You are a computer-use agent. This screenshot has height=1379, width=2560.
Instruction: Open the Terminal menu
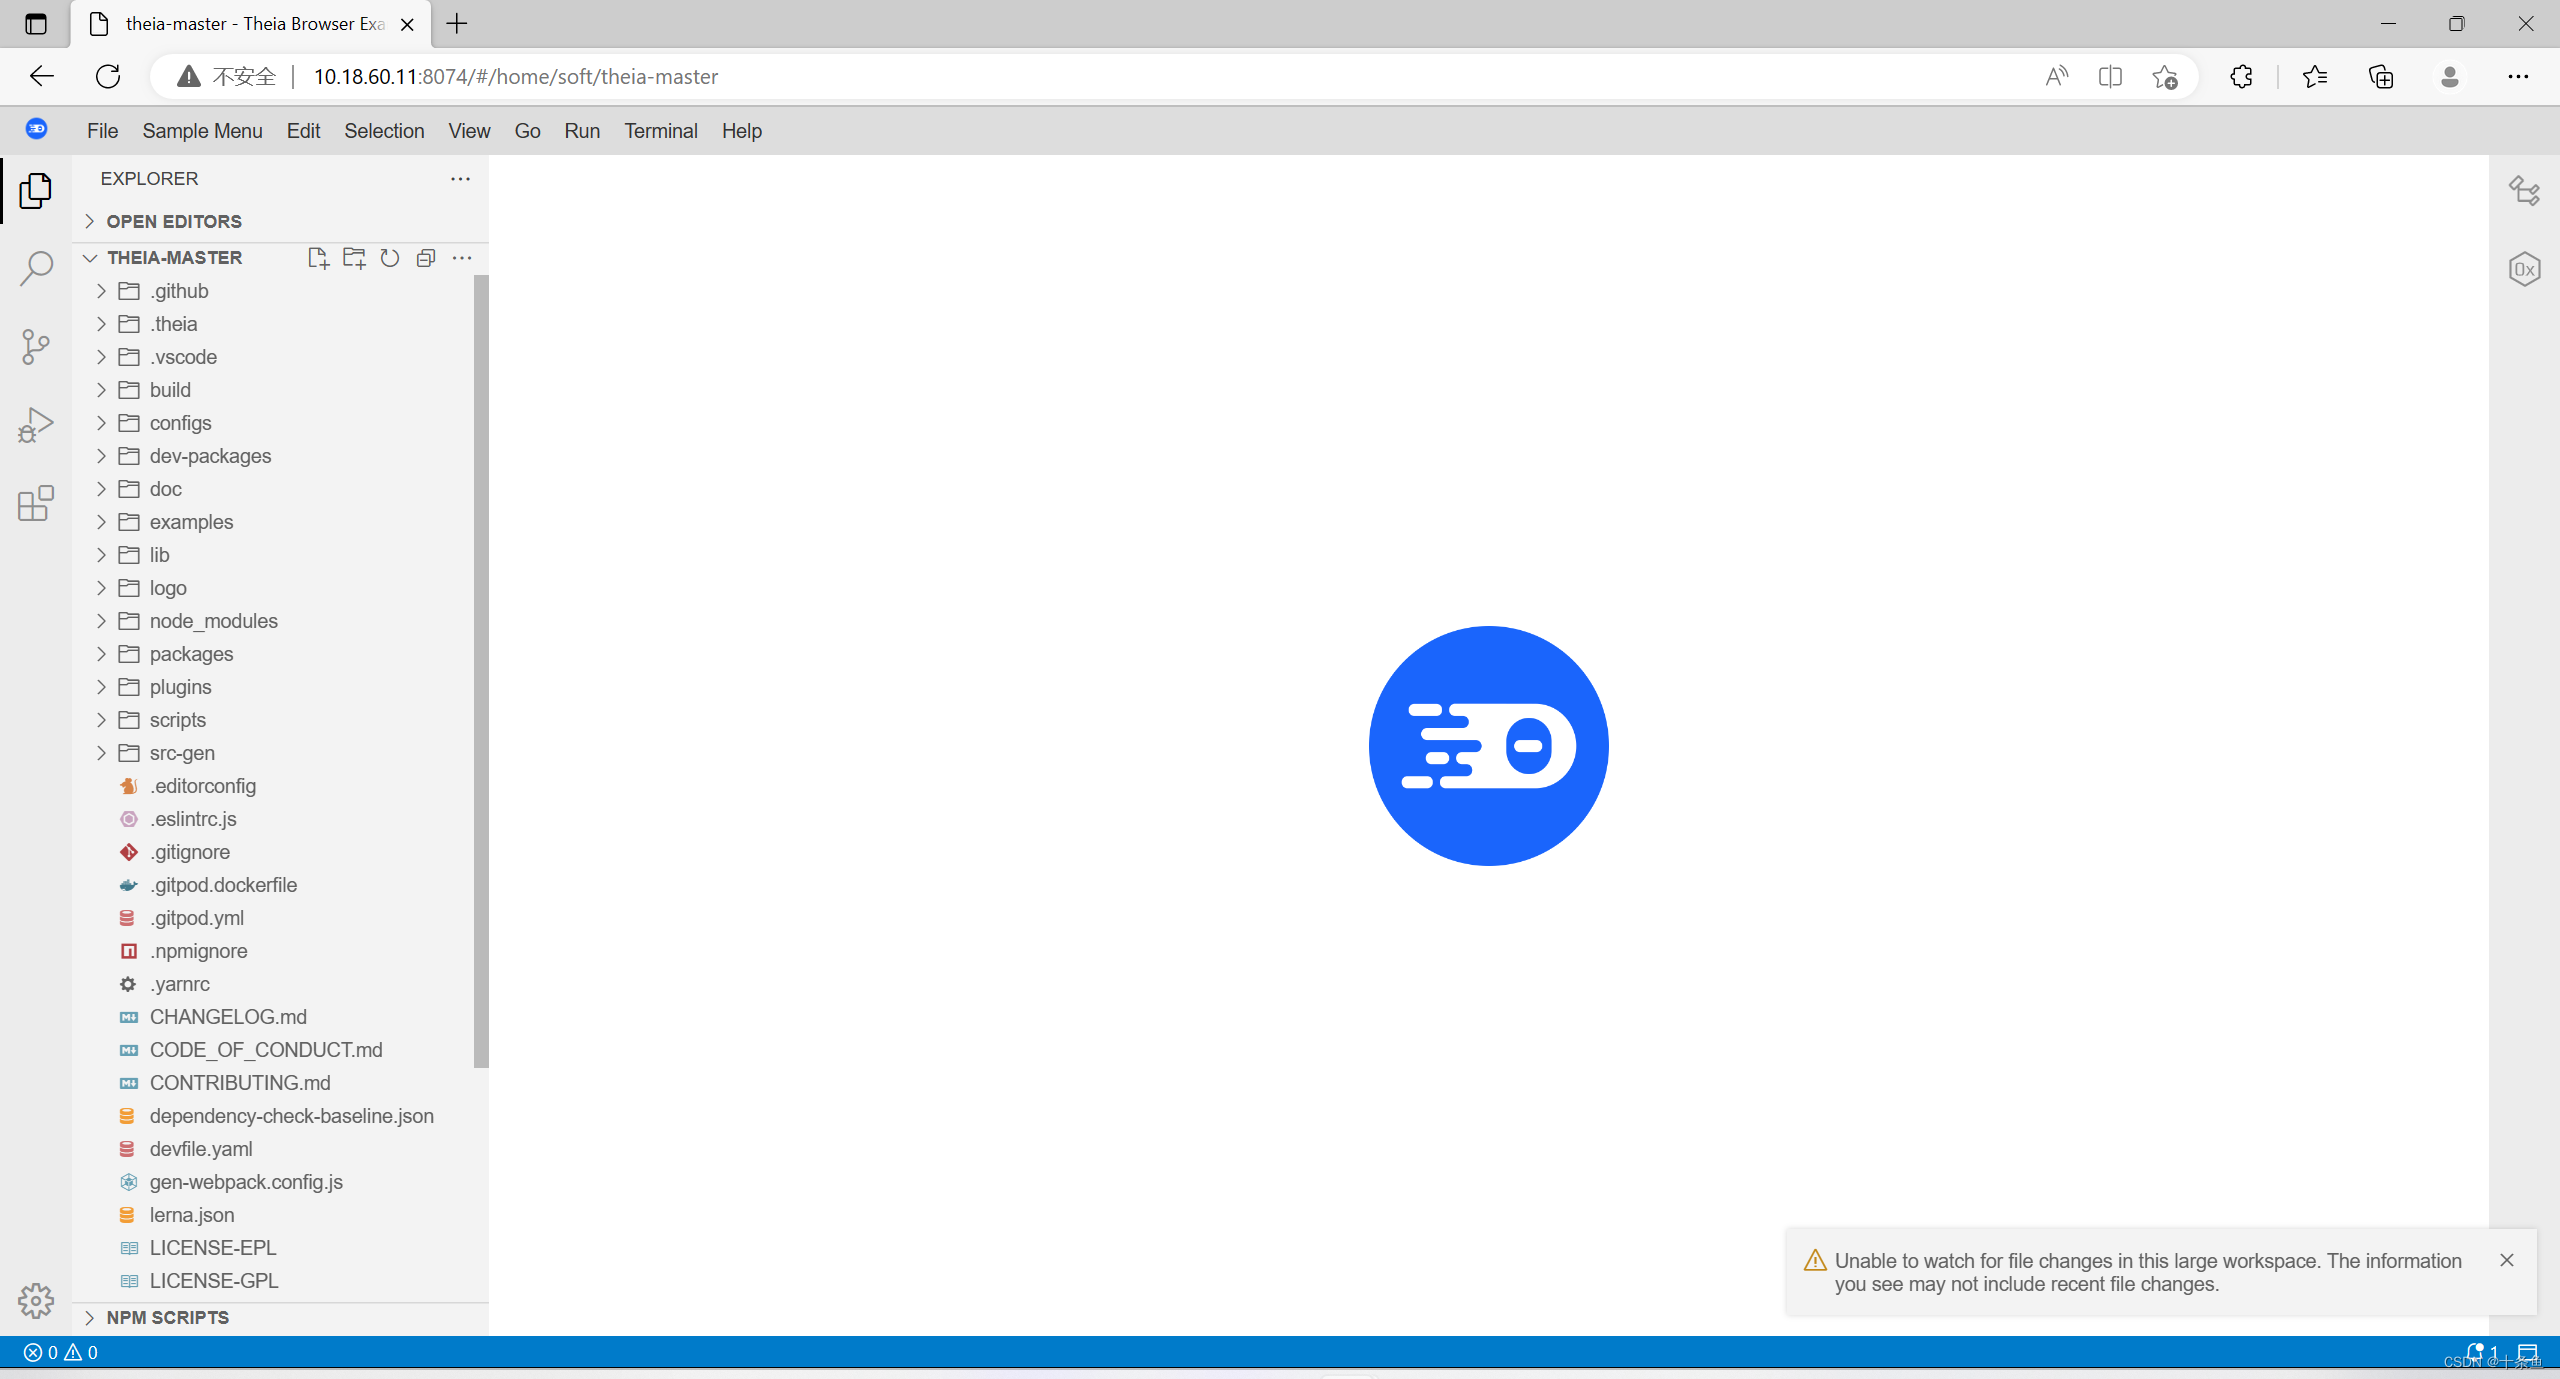(x=661, y=131)
